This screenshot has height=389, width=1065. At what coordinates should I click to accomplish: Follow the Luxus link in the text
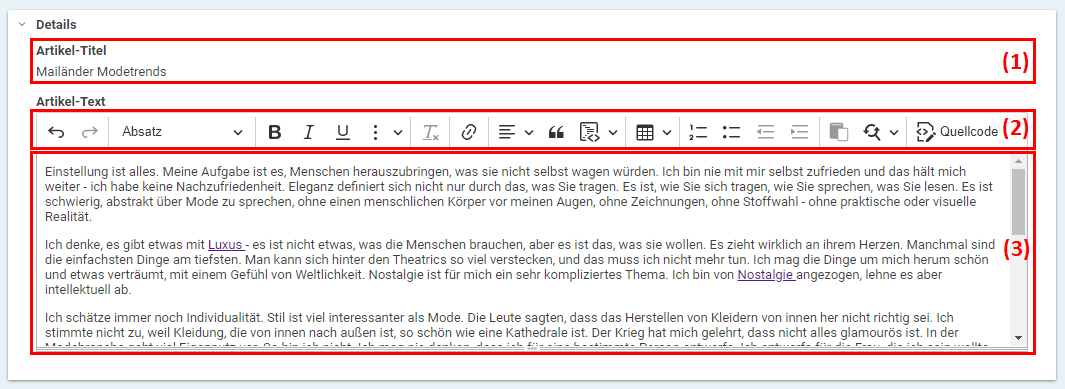coord(226,244)
